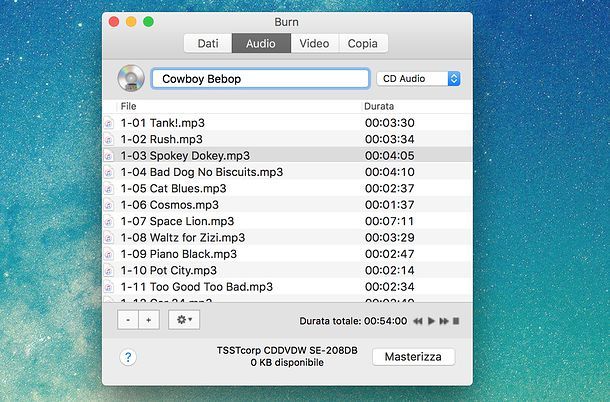Click duration 00:01:37 of Cosmos
Screen dimensions: 610x402
point(389,205)
